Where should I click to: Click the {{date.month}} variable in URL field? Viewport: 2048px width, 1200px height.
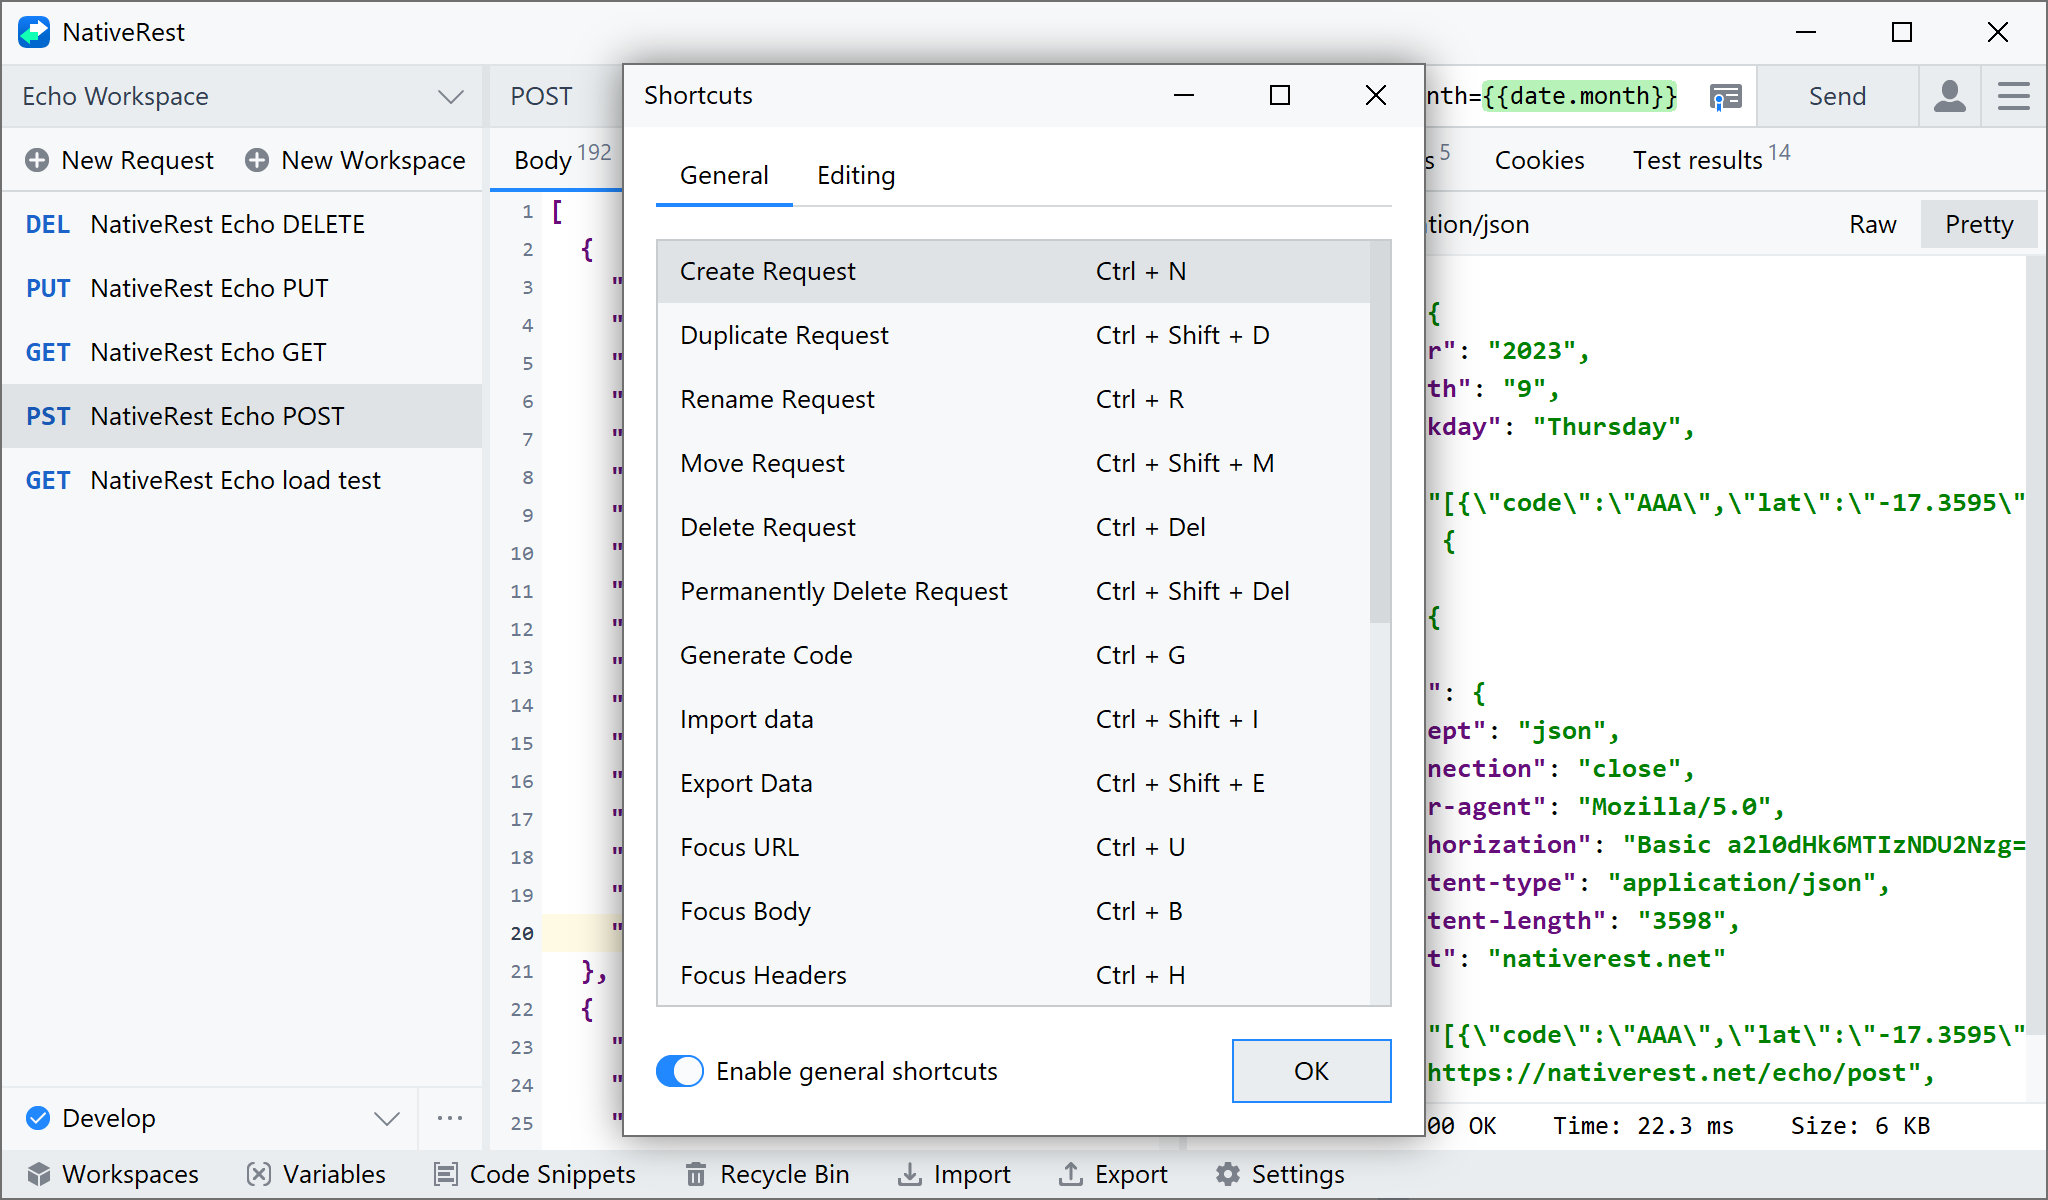(x=1579, y=96)
